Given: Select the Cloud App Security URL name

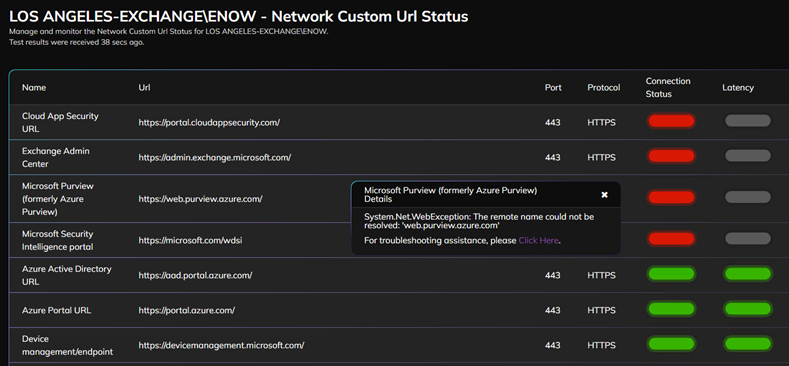Looking at the screenshot, I should 60,122.
